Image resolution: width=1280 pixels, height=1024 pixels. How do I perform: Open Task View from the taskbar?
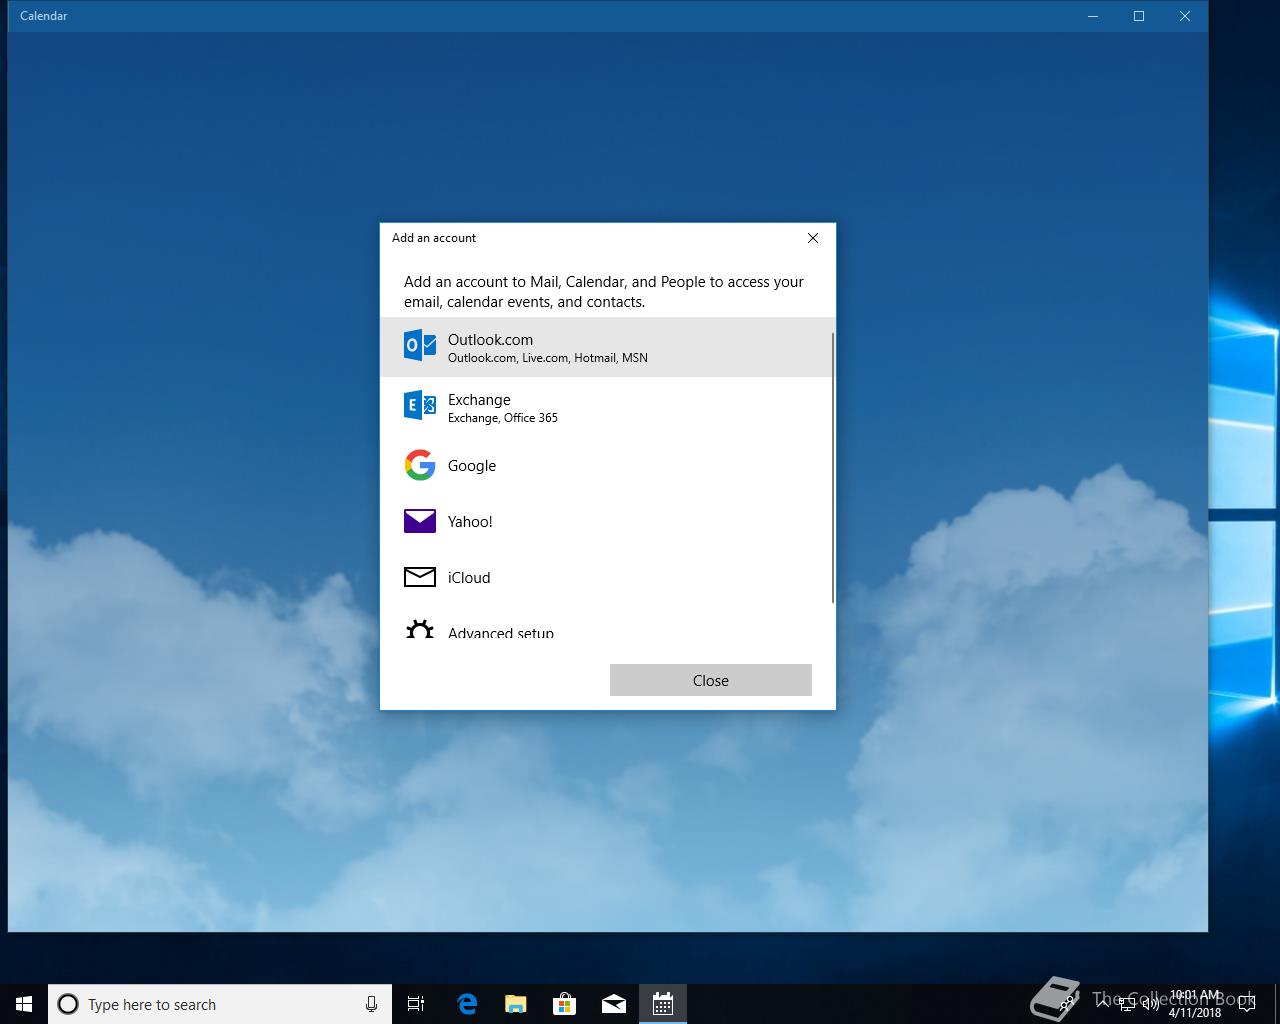(x=416, y=1004)
